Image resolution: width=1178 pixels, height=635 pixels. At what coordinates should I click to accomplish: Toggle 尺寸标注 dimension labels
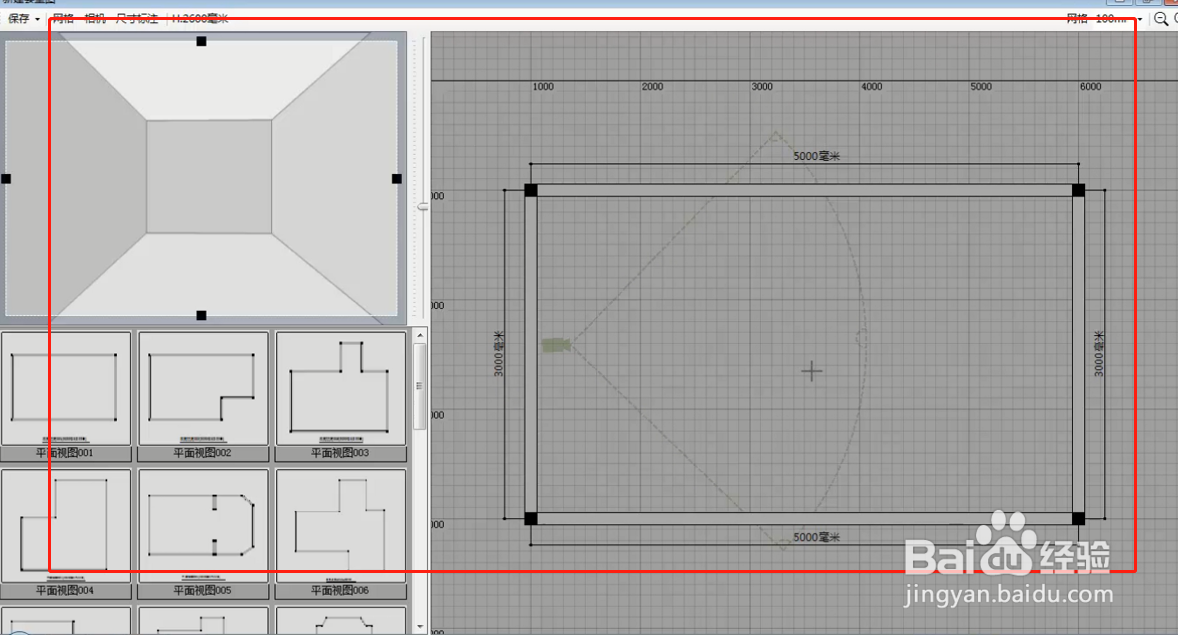pyautogui.click(x=137, y=19)
